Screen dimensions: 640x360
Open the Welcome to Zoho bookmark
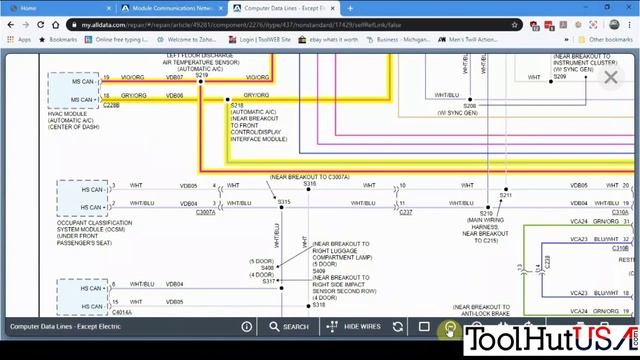(x=187, y=40)
